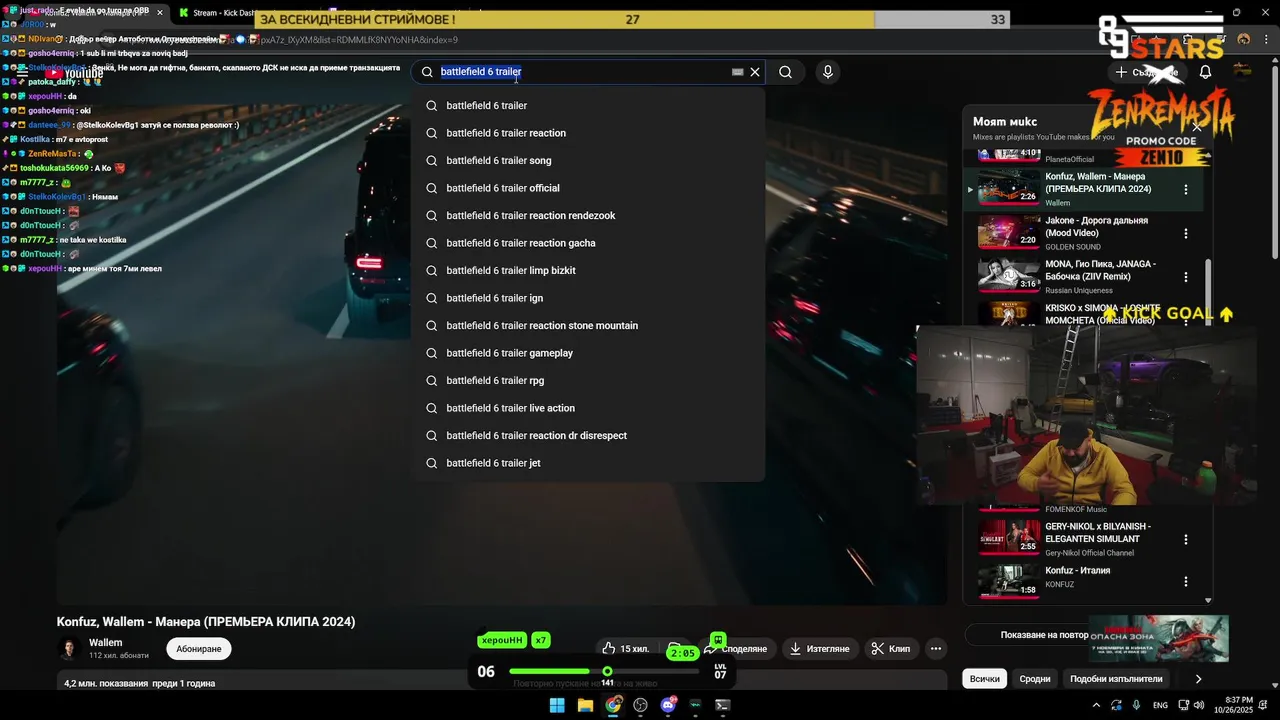Select the Всички filter chip
Viewport: 1280px width, 720px height.
pyautogui.click(x=985, y=679)
